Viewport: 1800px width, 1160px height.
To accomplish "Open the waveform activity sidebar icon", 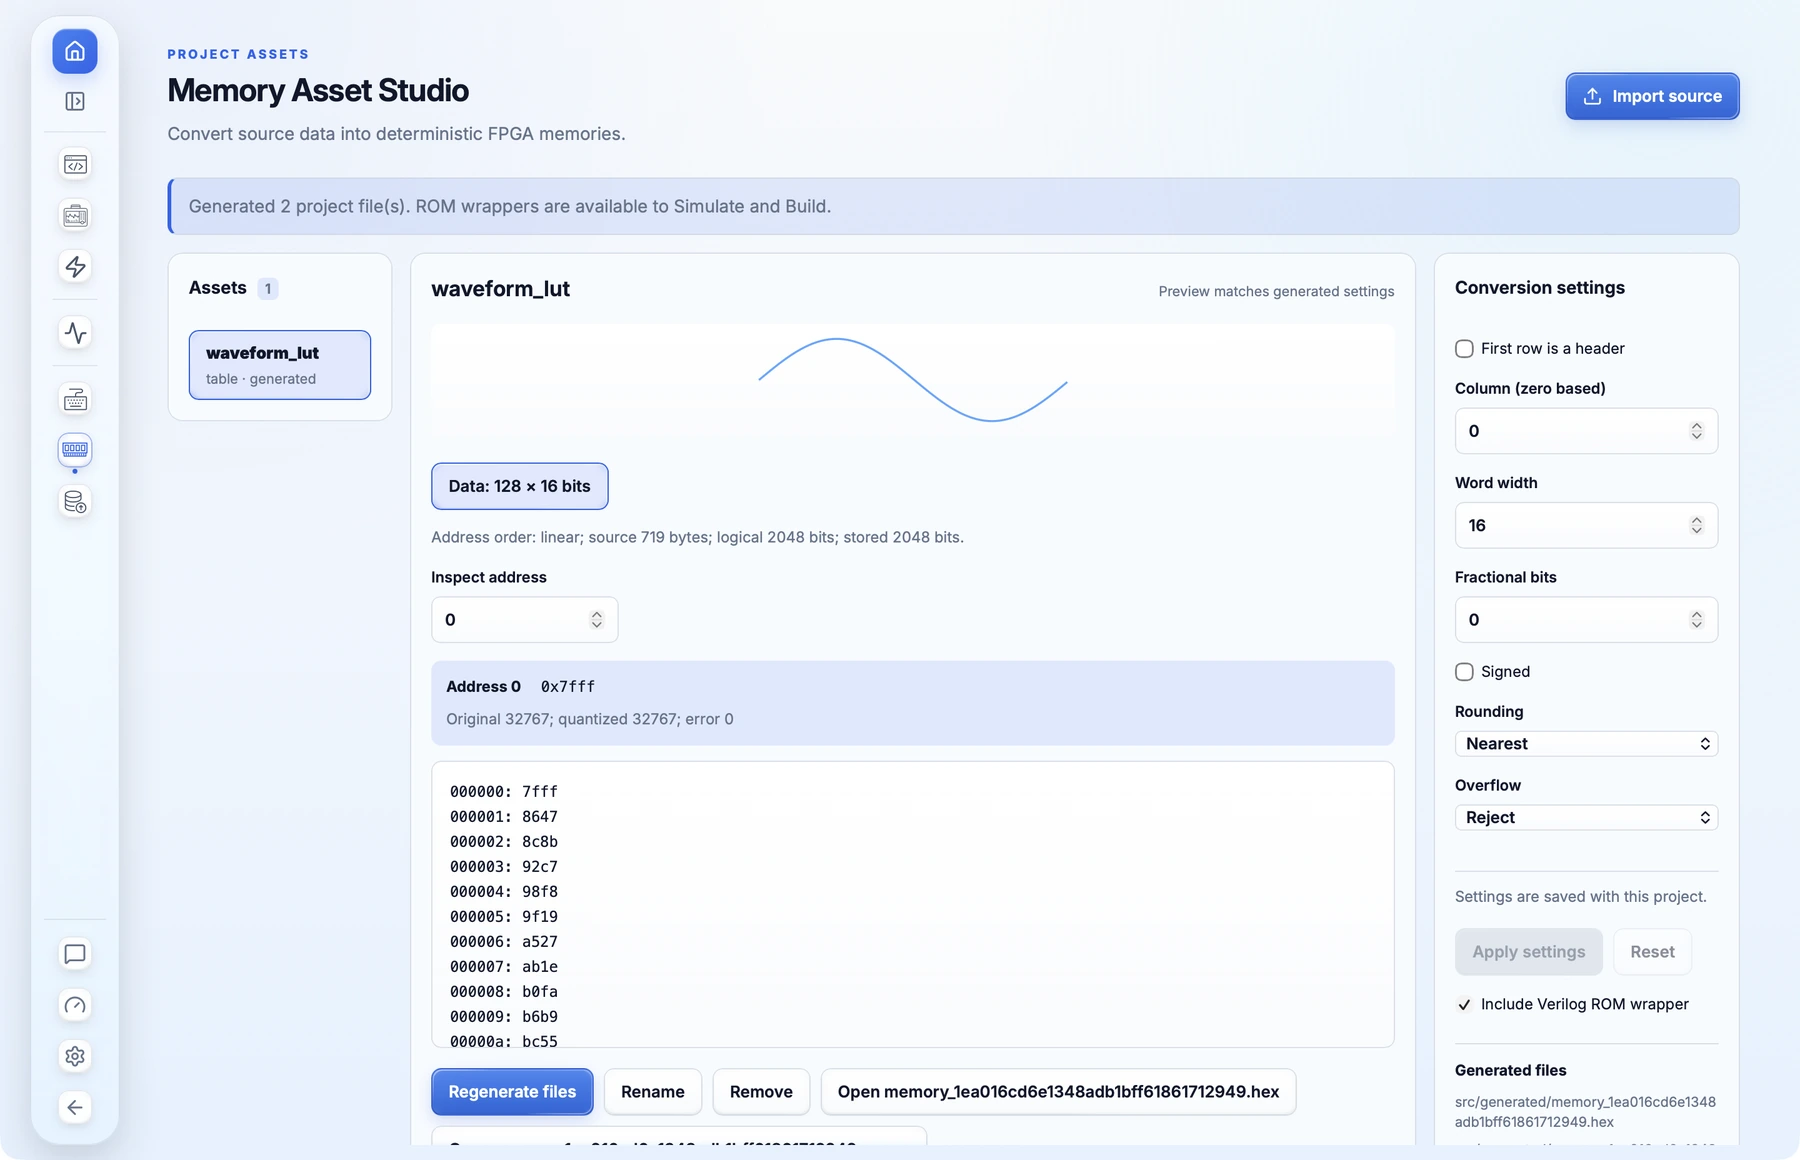I will click(x=75, y=333).
